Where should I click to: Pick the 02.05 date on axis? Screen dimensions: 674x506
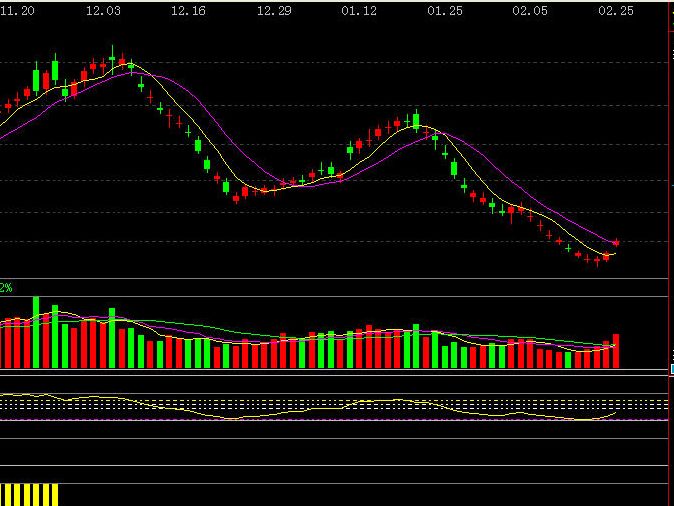(530, 10)
